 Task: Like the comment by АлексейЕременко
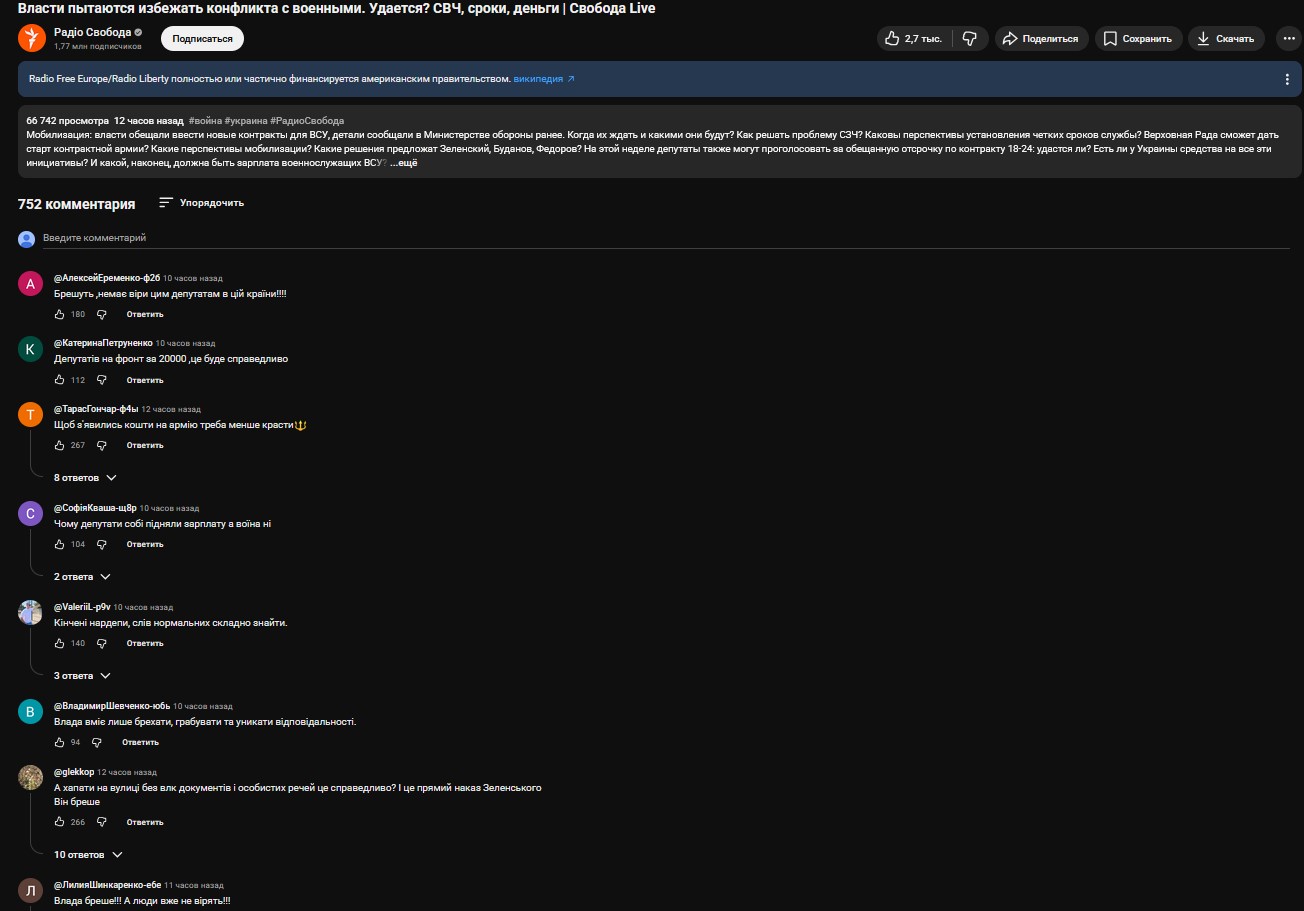(x=60, y=314)
